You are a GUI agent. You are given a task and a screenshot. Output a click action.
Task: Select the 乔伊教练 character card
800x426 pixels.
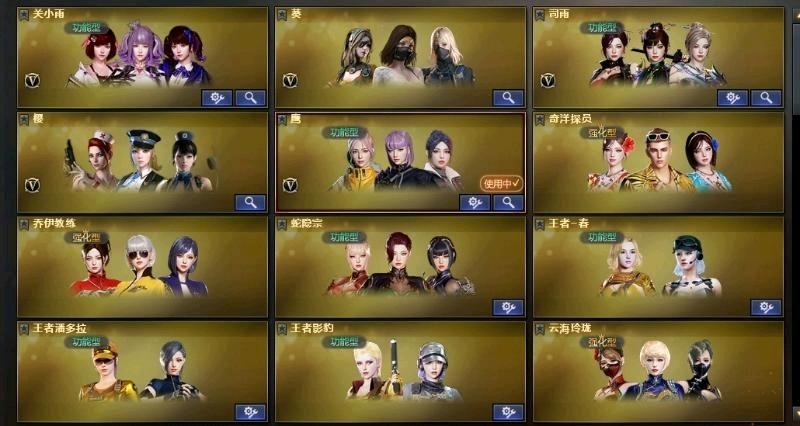[142, 266]
